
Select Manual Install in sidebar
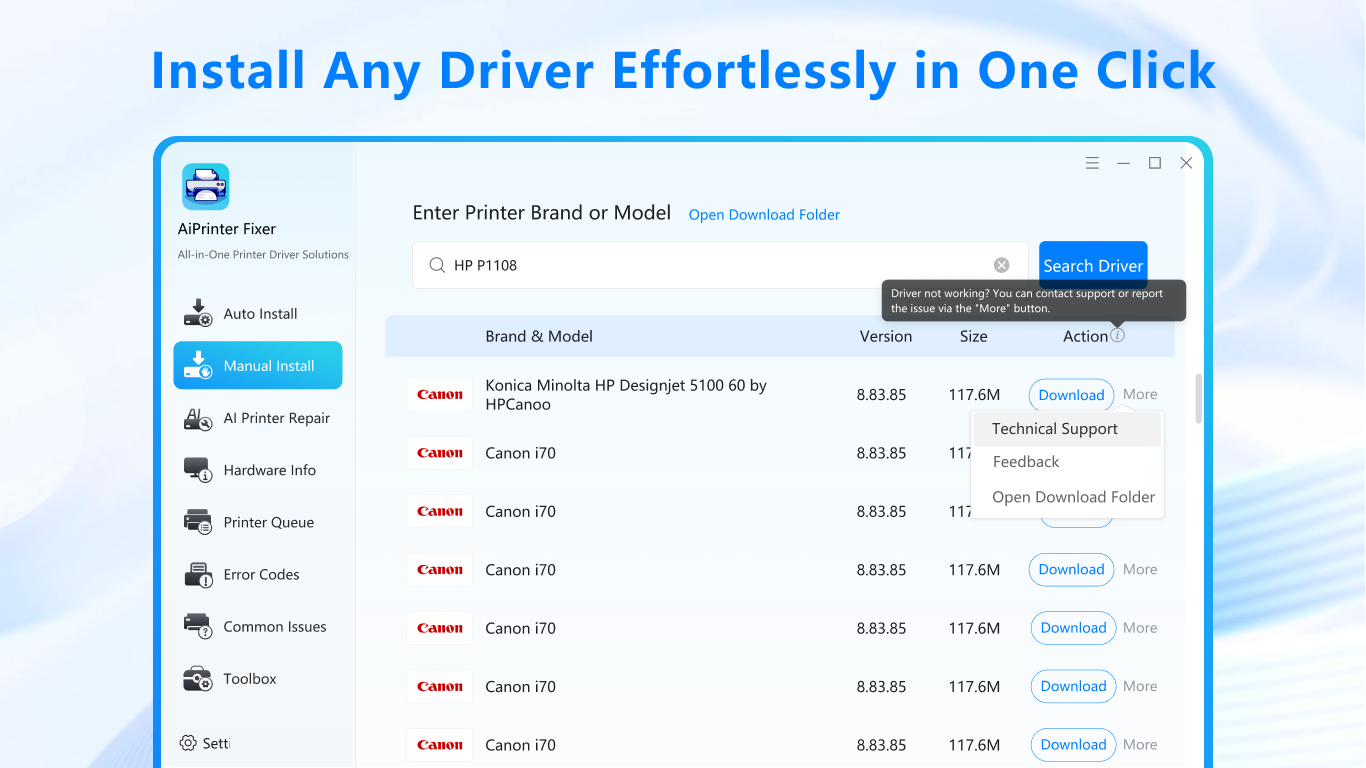point(258,366)
